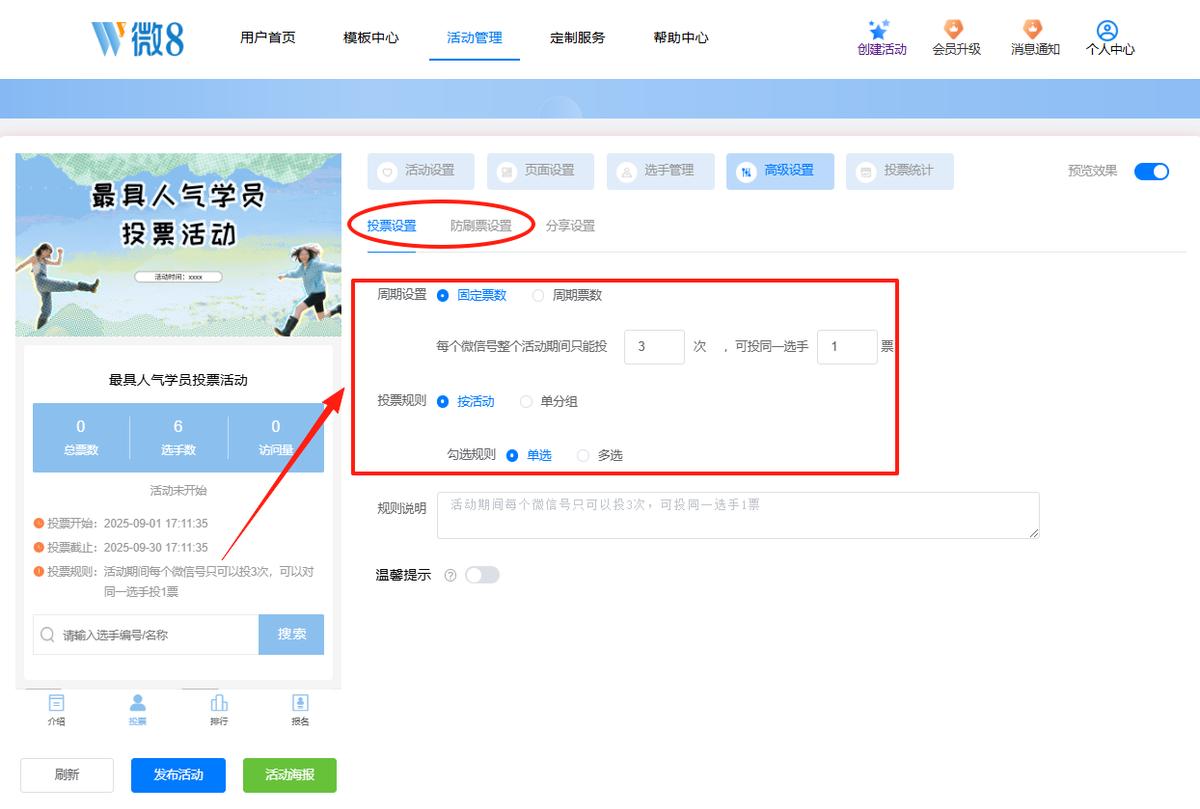Click the contestant search input box
Image resolution: width=1200 pixels, height=809 pixels.
tap(146, 634)
